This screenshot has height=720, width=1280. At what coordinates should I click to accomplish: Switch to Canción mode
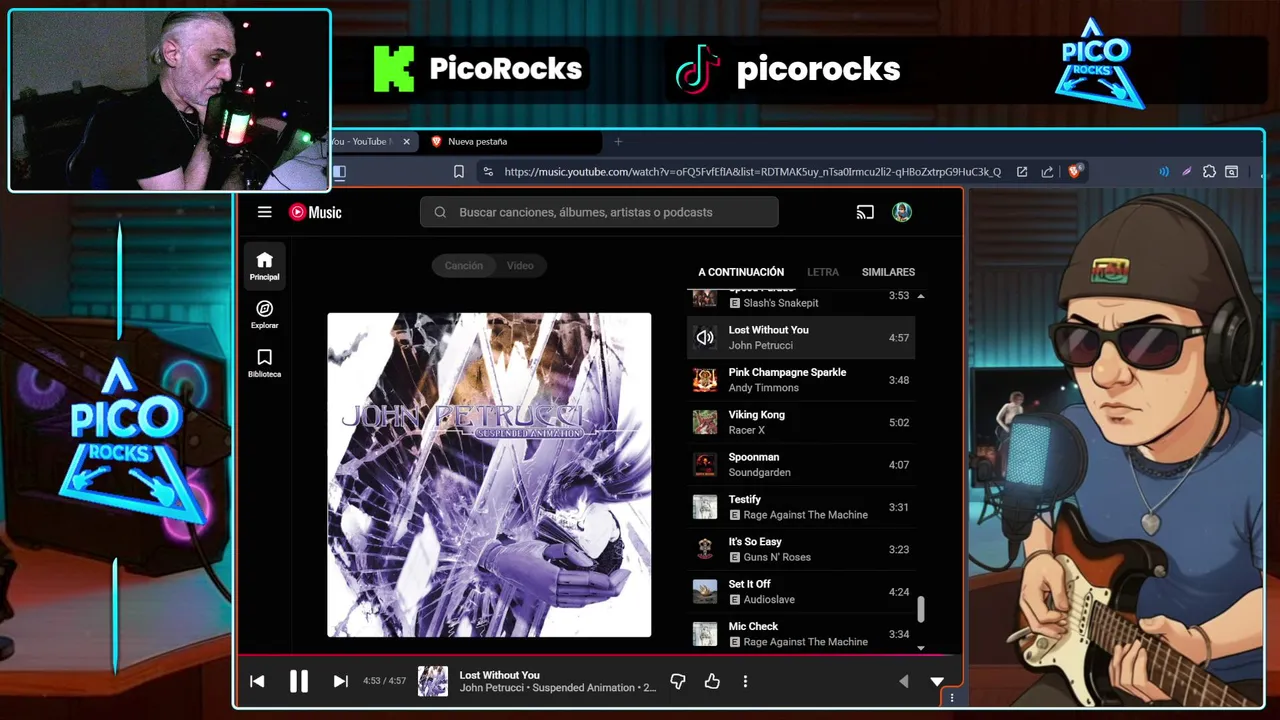click(x=464, y=266)
